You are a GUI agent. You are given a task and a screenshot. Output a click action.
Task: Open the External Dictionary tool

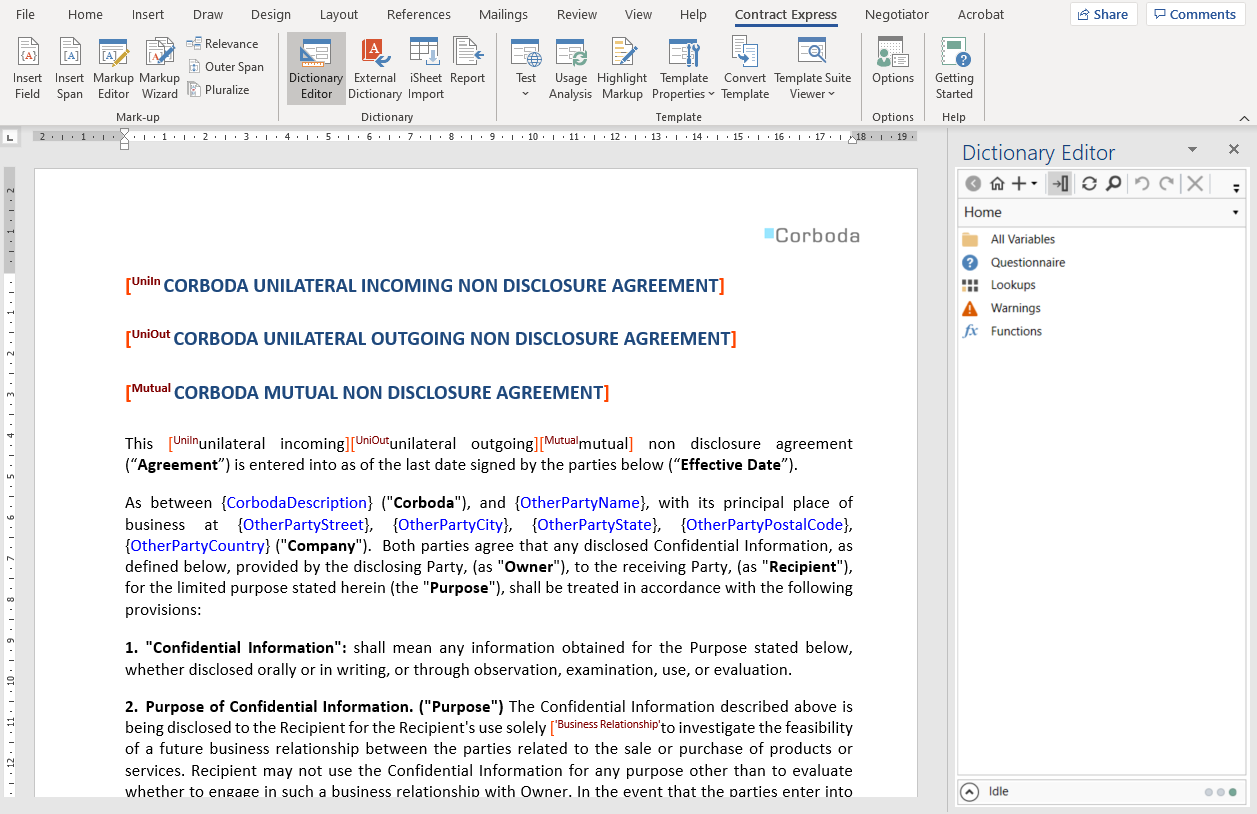click(374, 68)
